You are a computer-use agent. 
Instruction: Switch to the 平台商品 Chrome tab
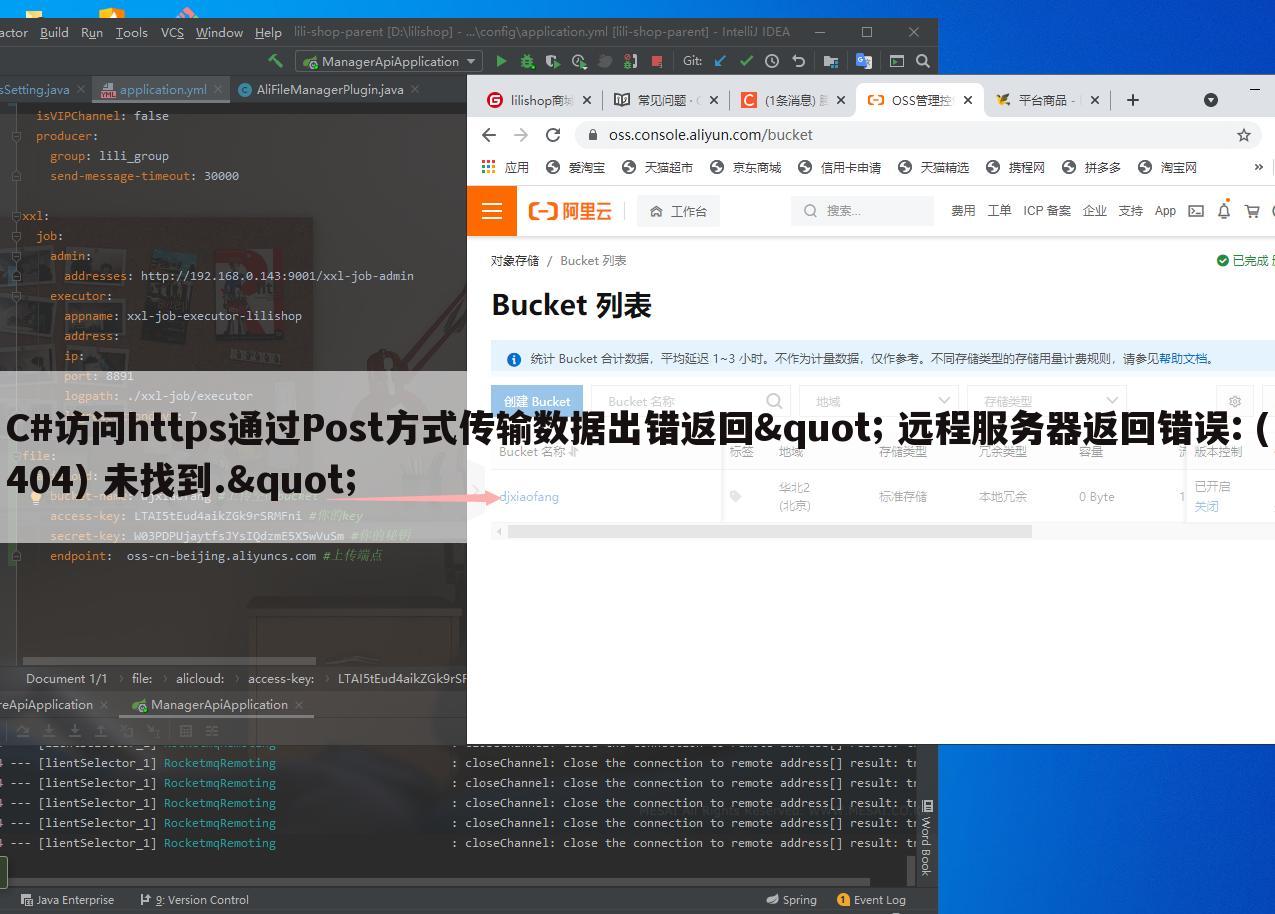pyautogui.click(x=1046, y=100)
